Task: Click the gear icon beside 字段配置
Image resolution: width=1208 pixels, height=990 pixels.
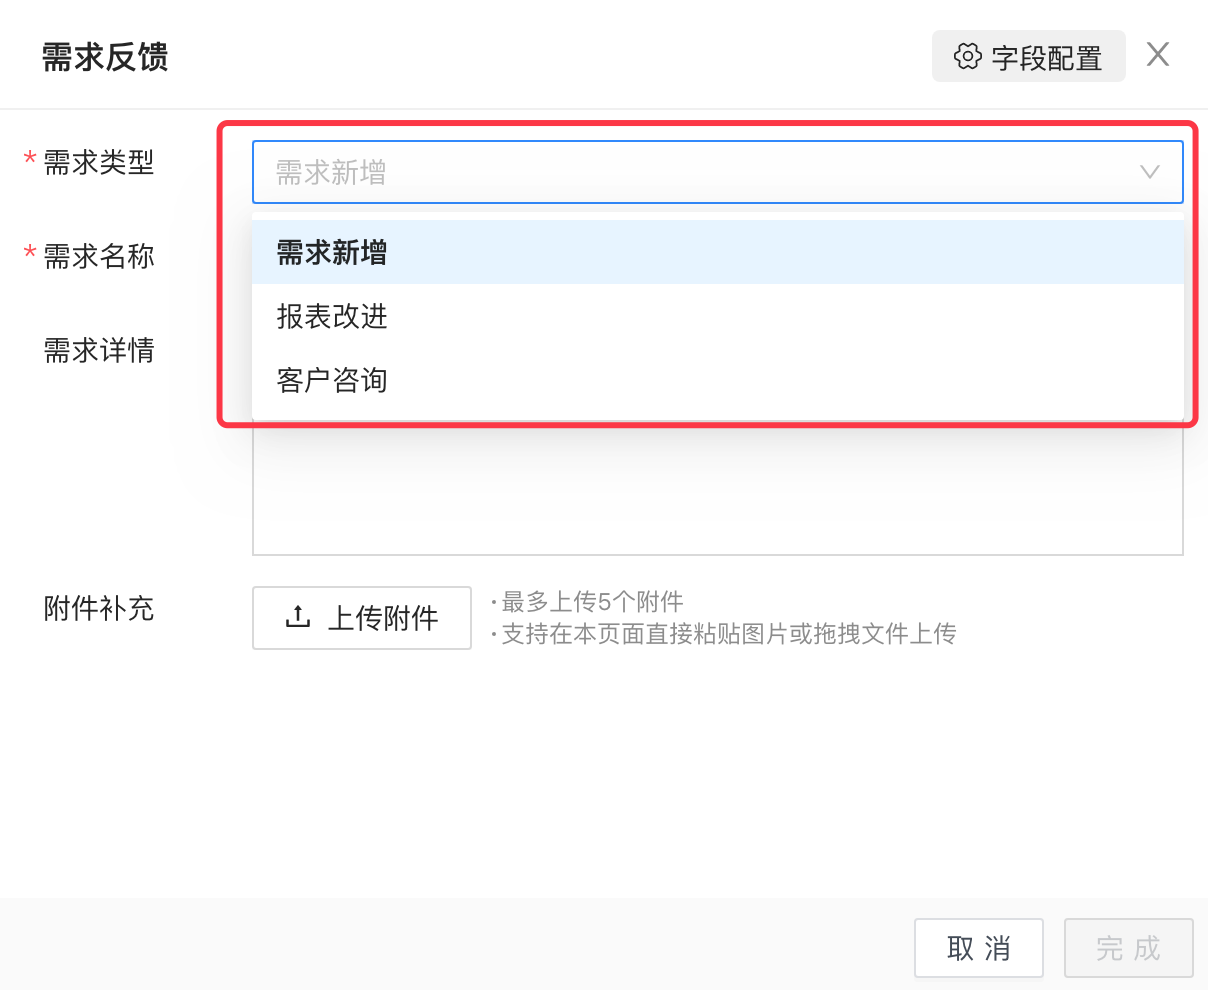Action: [967, 56]
